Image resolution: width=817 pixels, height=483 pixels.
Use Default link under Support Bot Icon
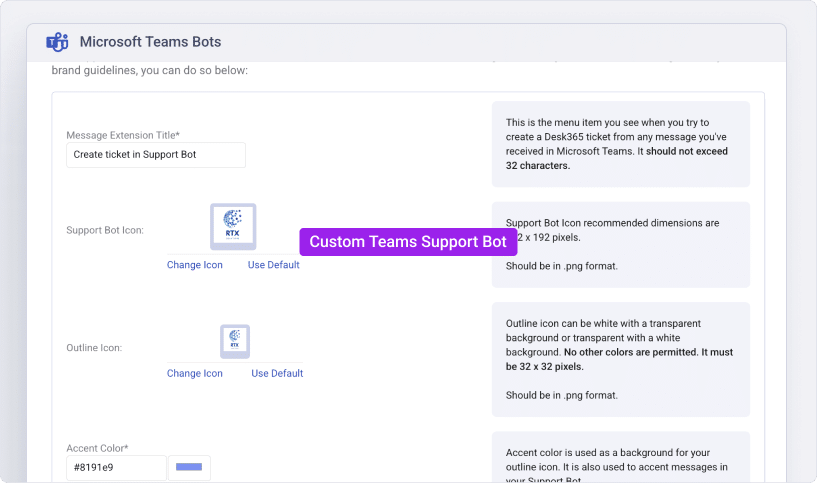point(274,265)
